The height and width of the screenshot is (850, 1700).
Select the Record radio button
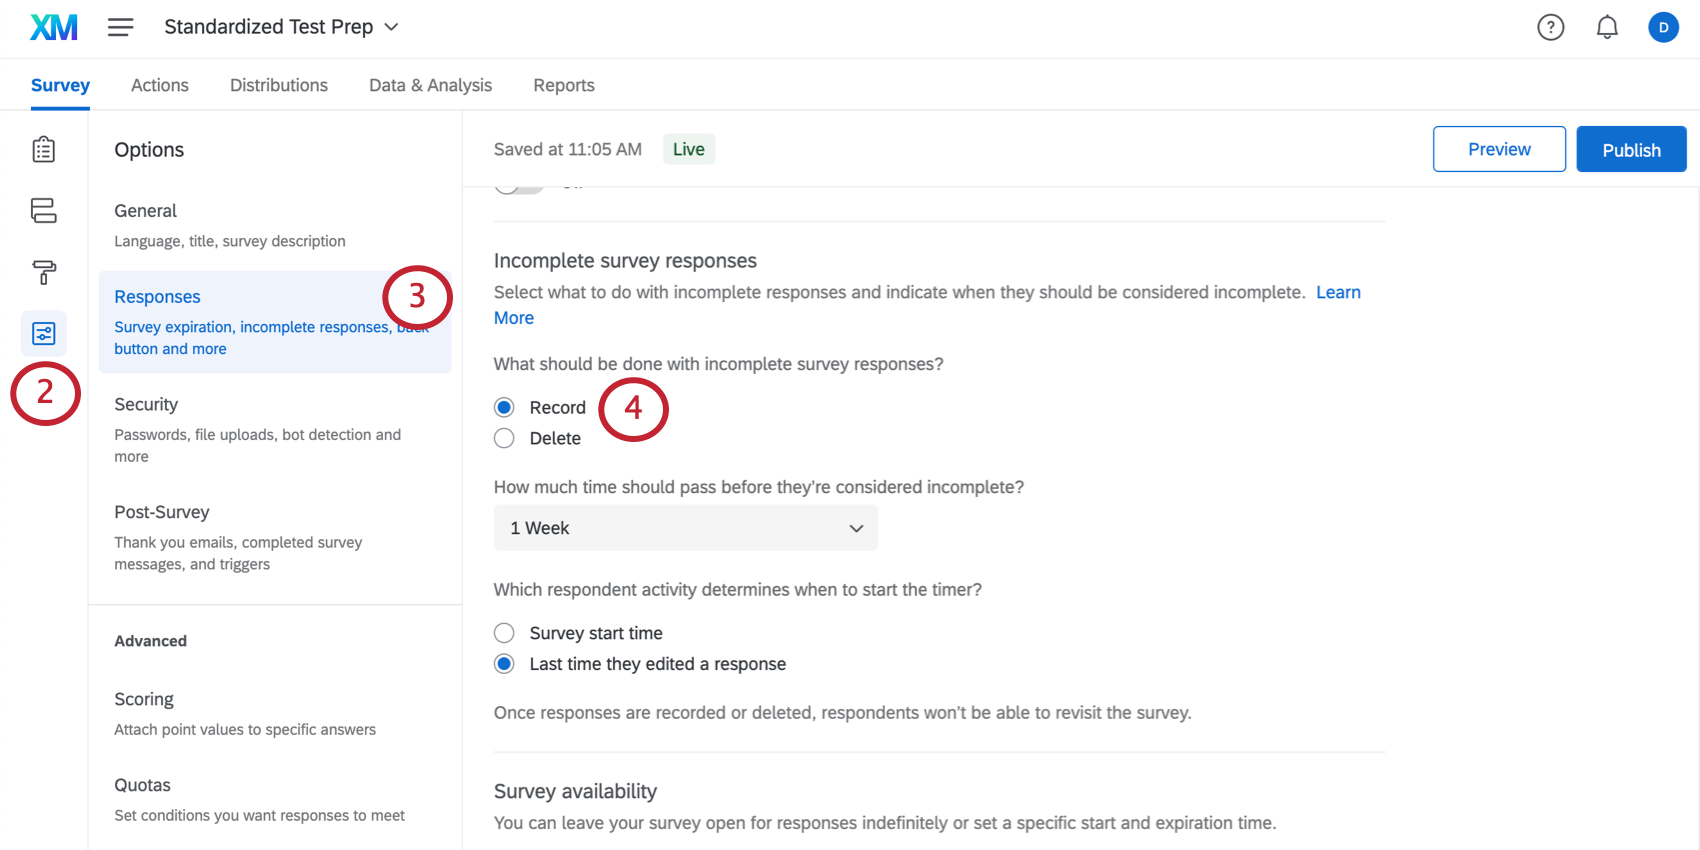505,407
